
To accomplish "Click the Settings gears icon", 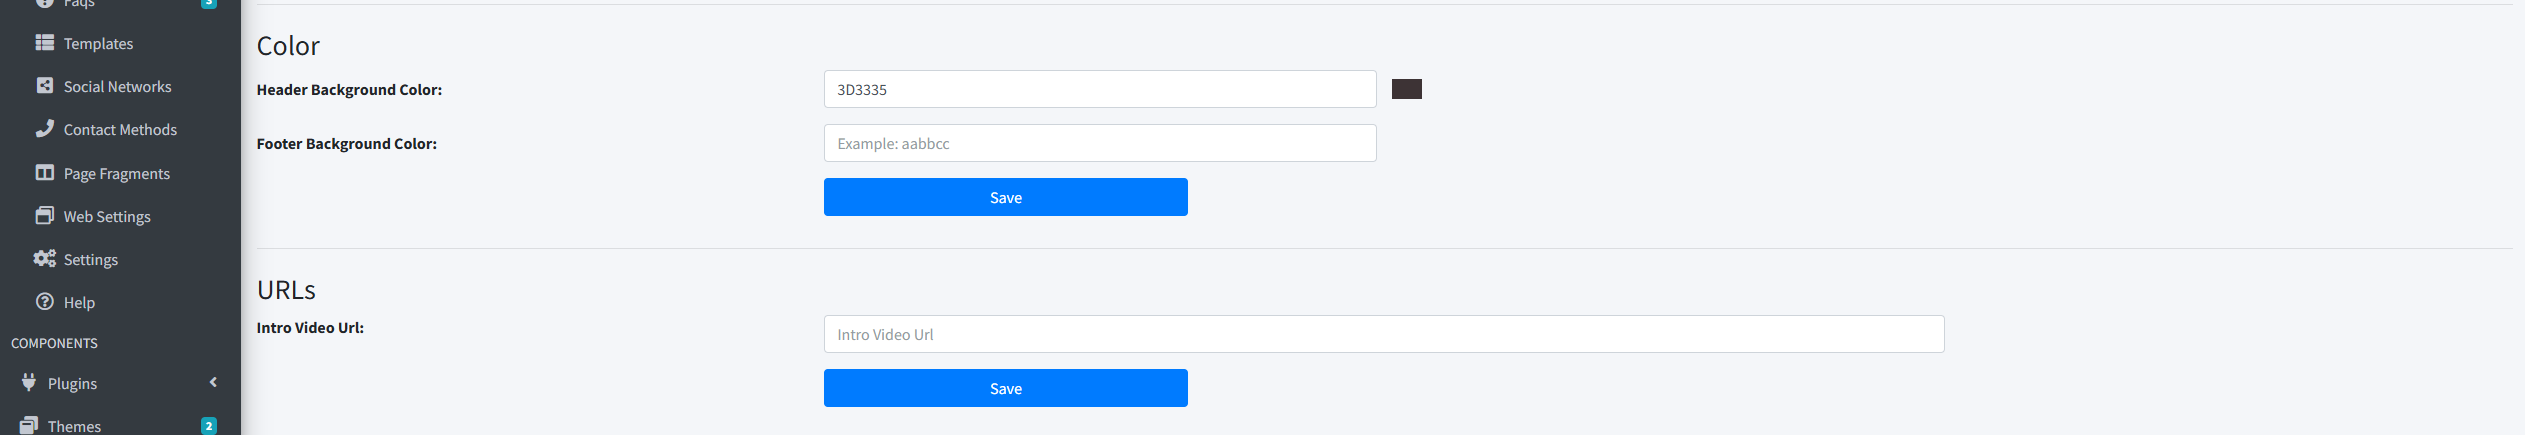I will tap(45, 259).
